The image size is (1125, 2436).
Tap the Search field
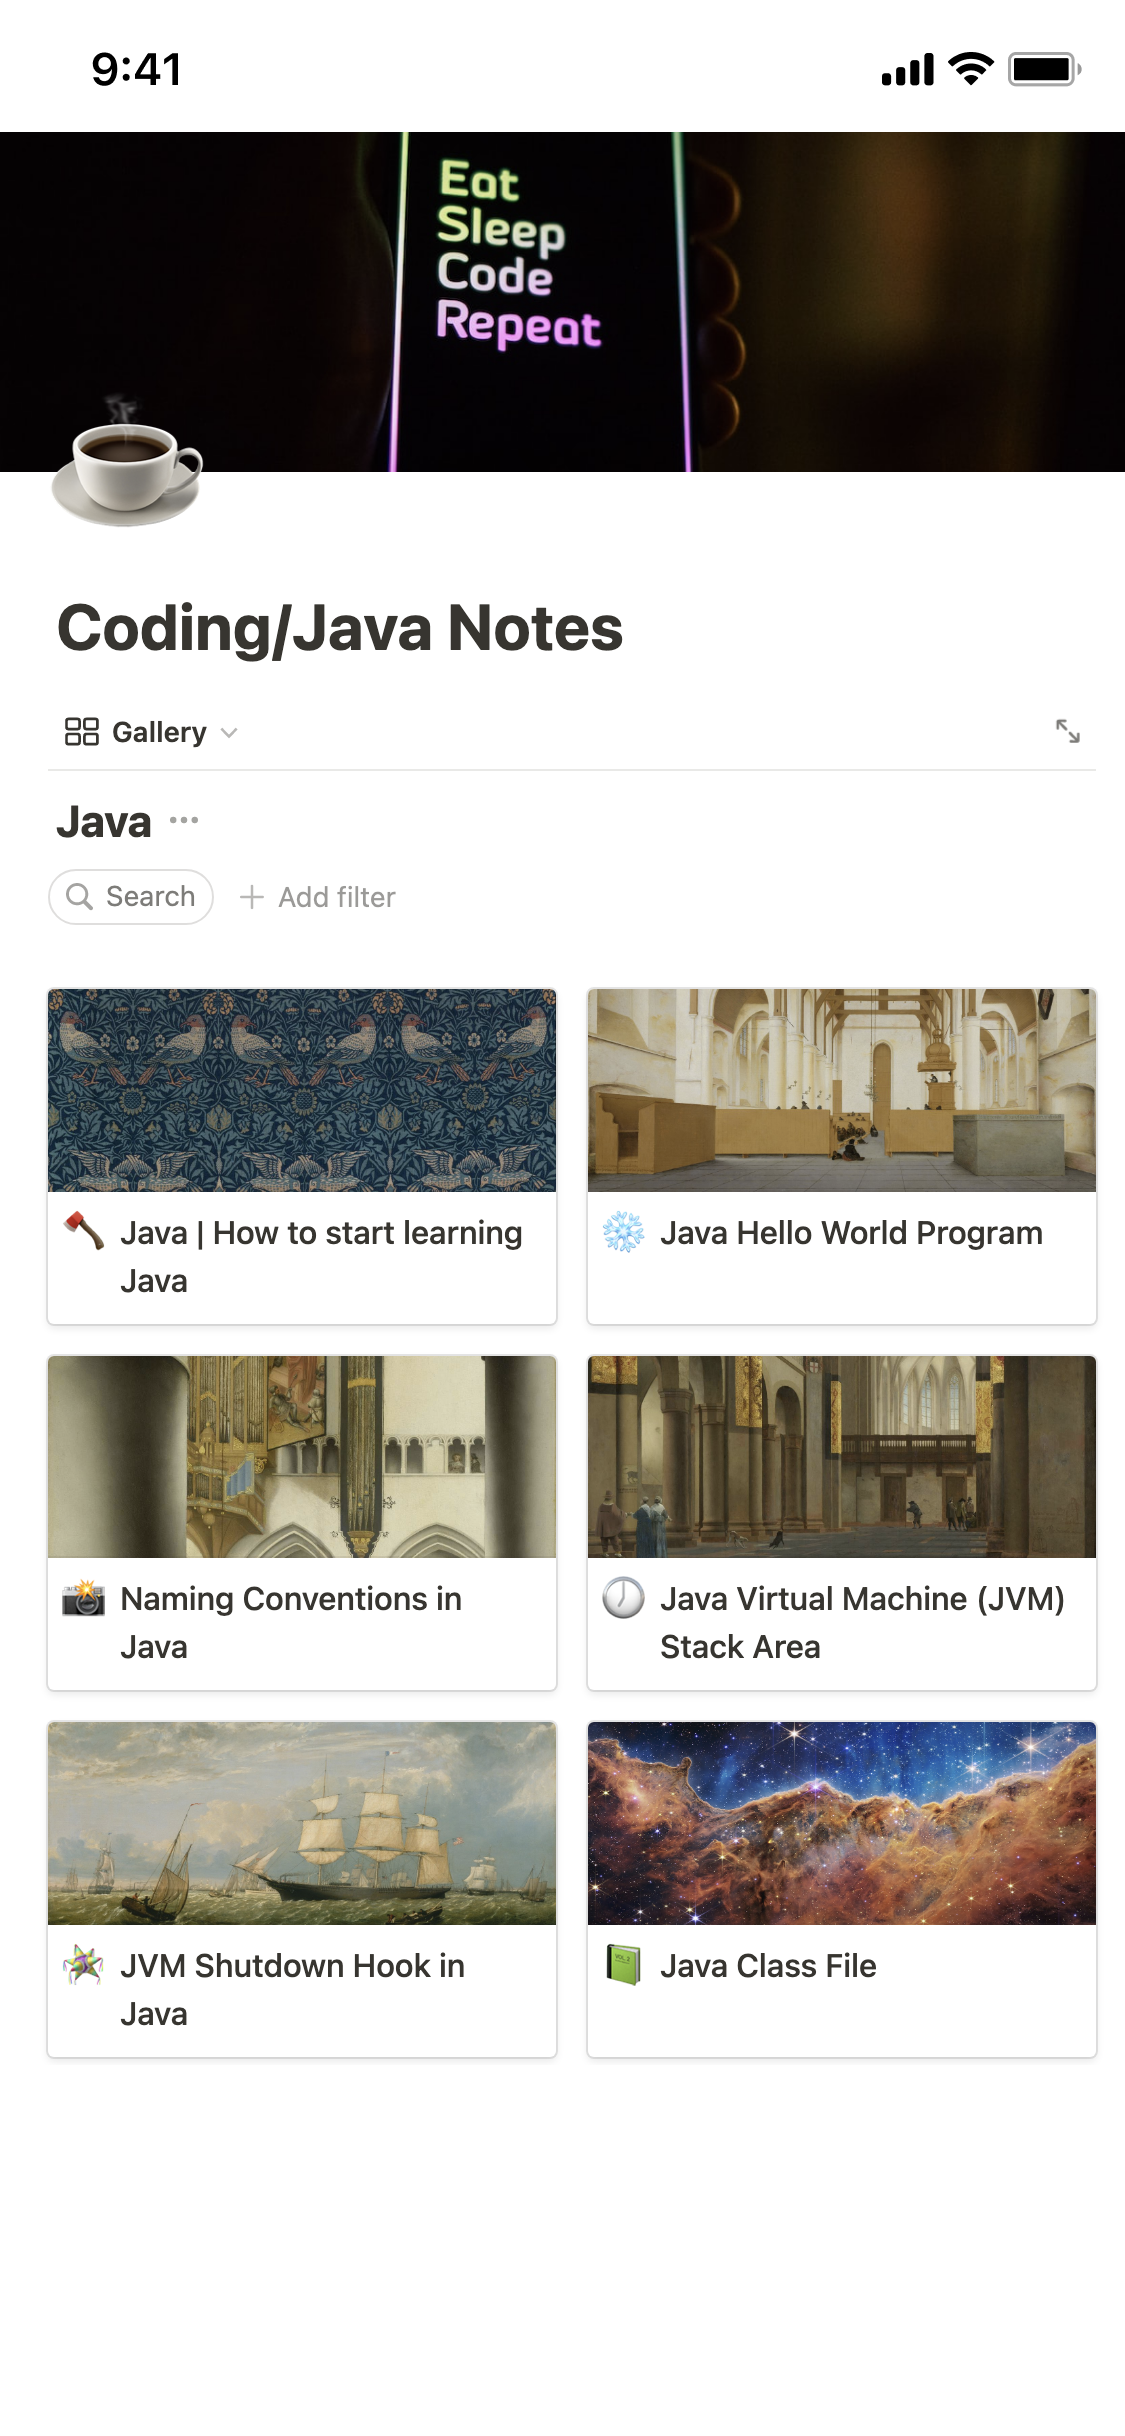point(131,897)
